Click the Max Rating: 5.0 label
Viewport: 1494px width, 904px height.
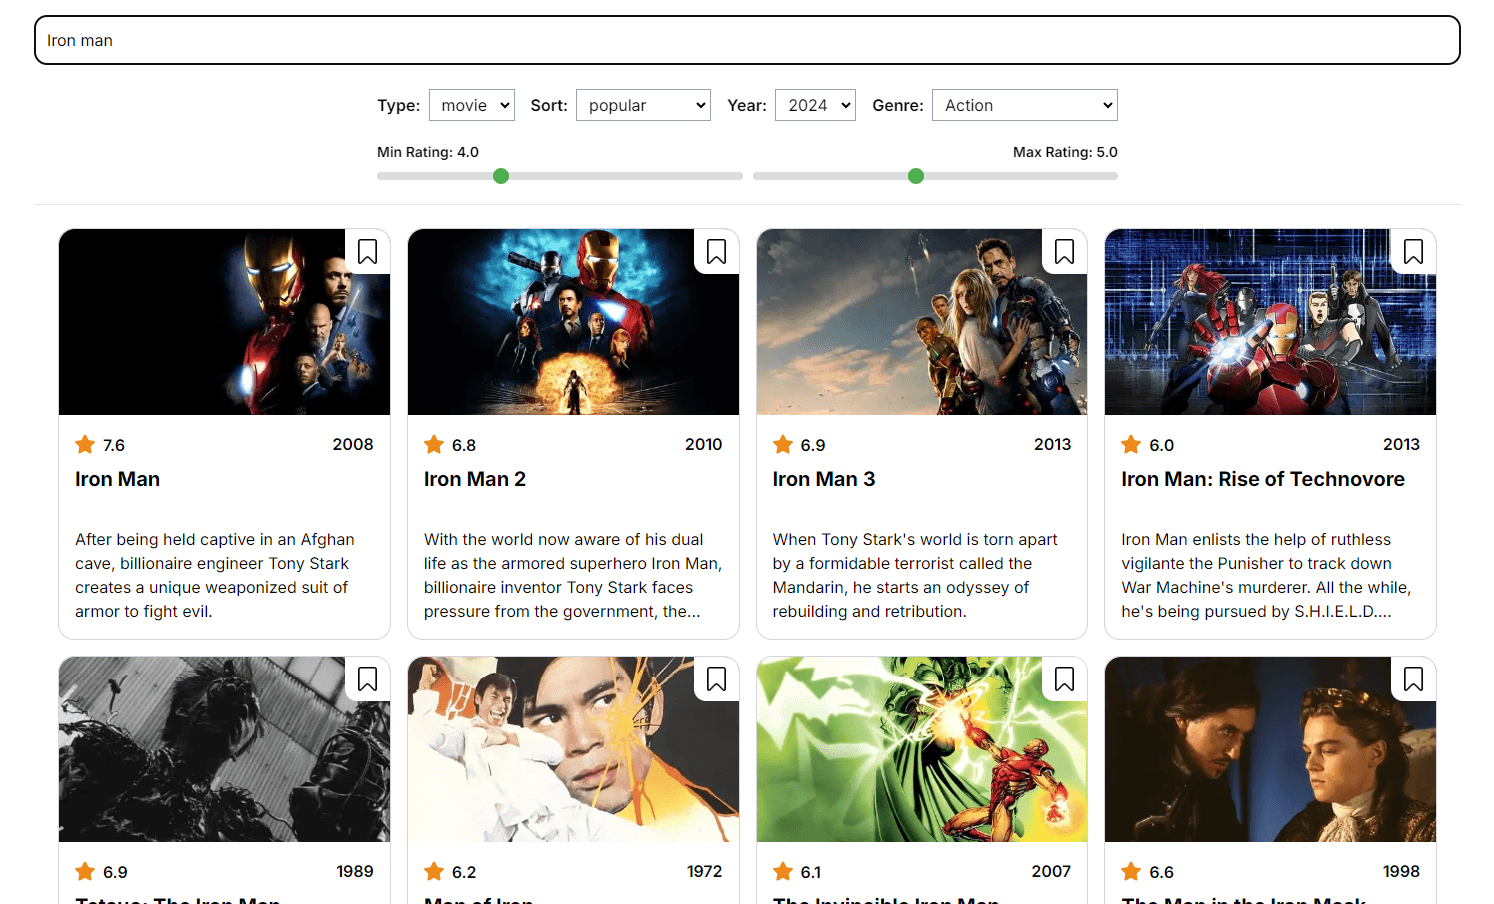click(1065, 152)
